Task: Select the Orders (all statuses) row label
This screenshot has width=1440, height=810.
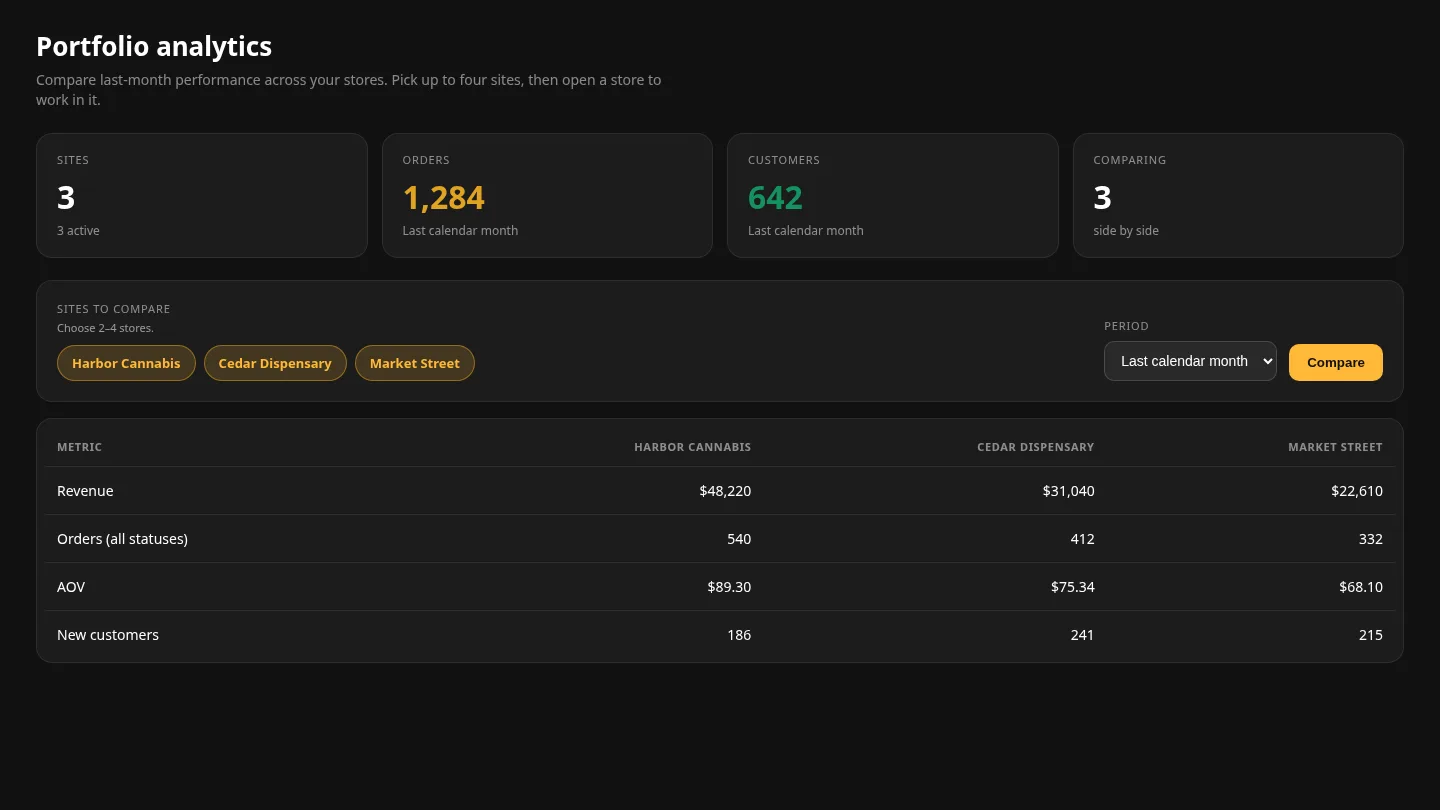Action: [122, 539]
